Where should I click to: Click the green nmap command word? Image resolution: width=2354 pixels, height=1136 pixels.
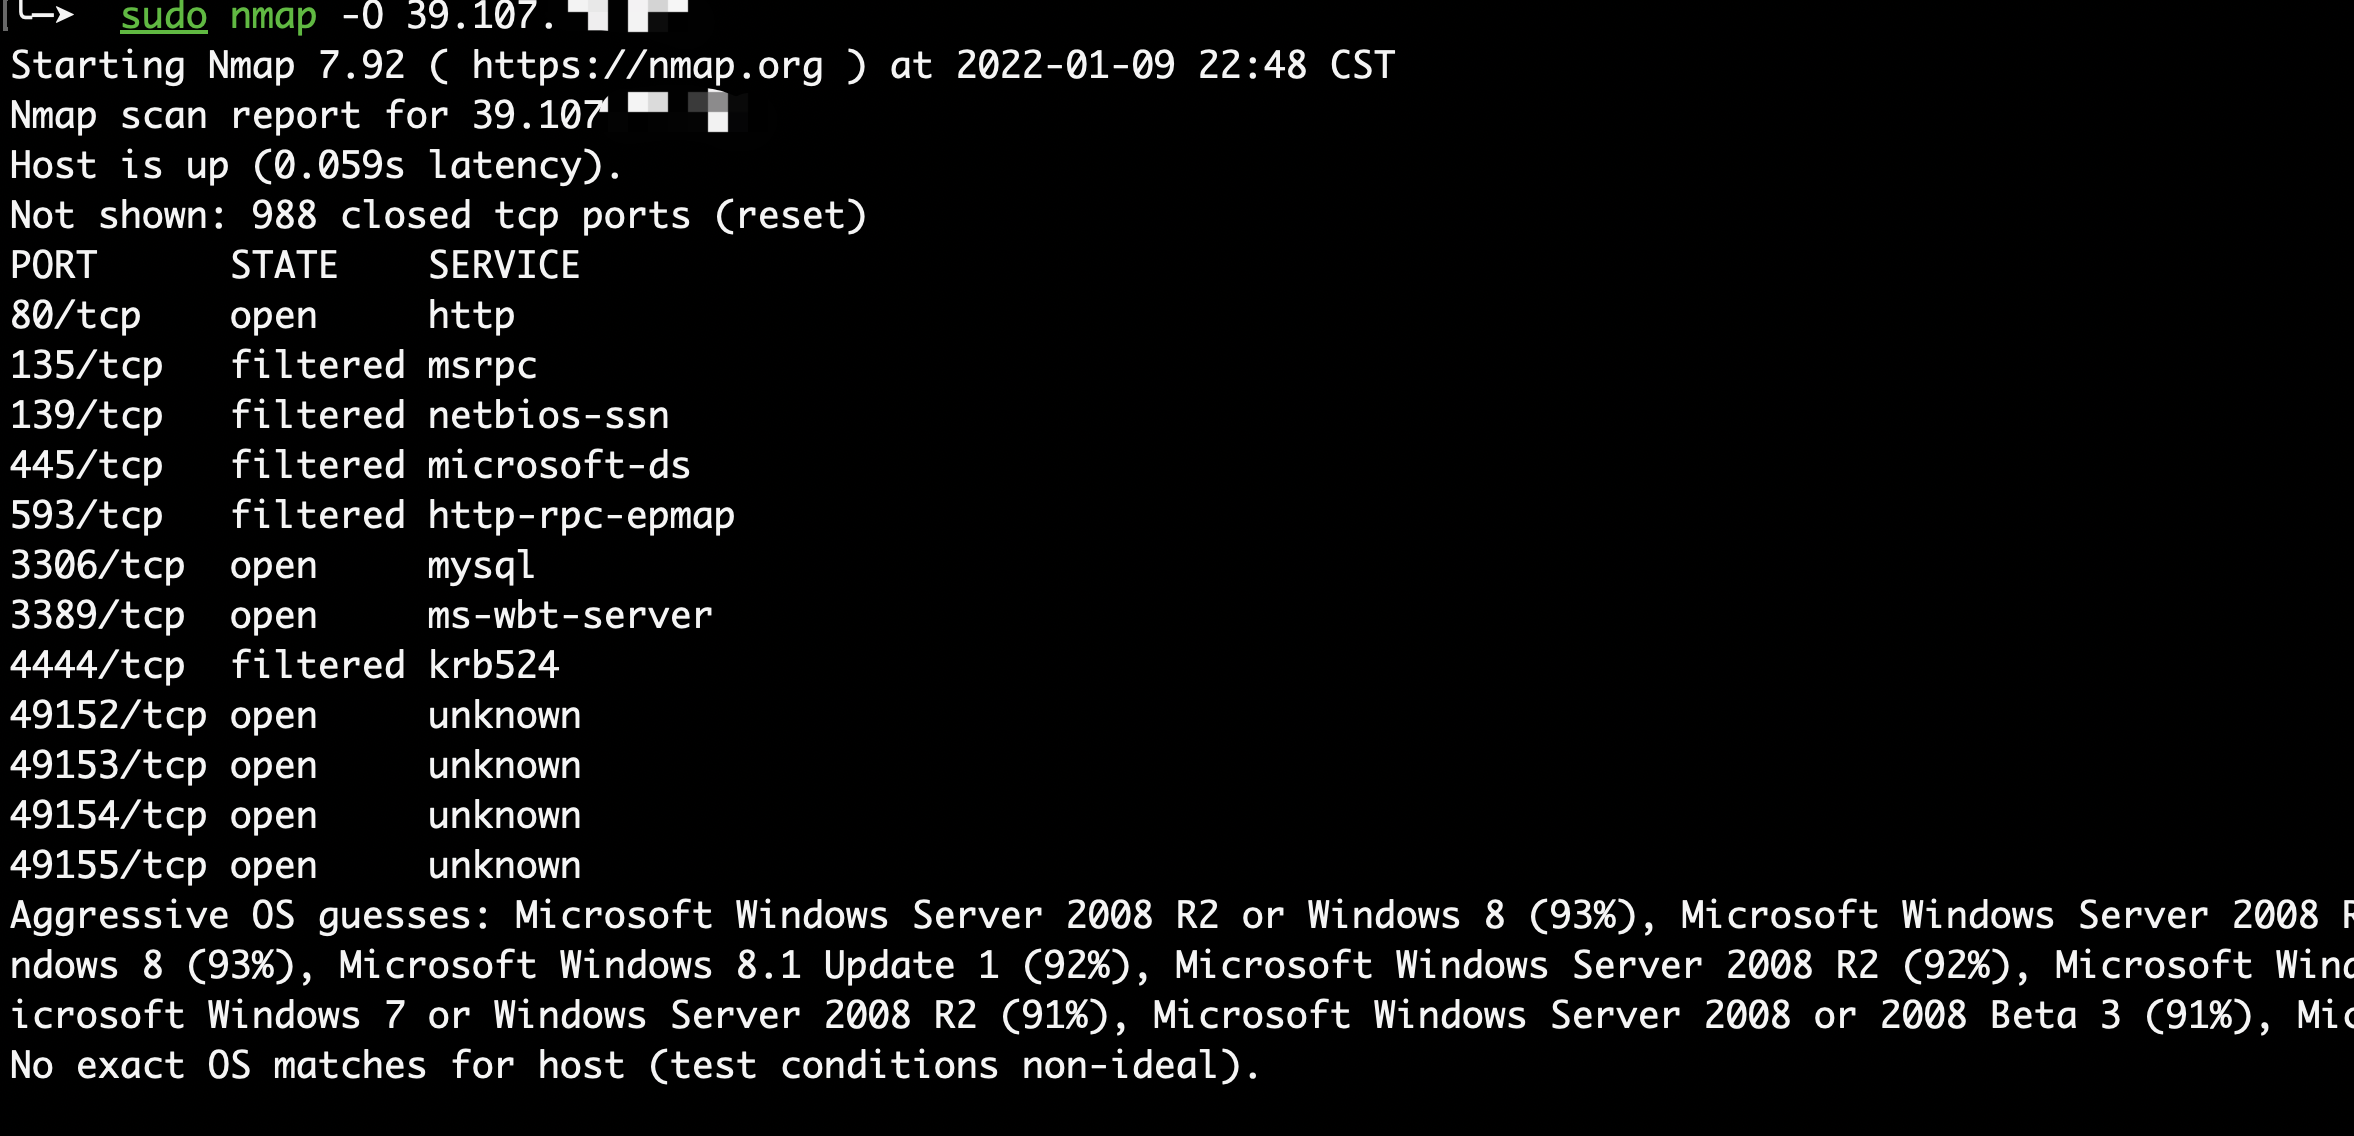click(273, 16)
